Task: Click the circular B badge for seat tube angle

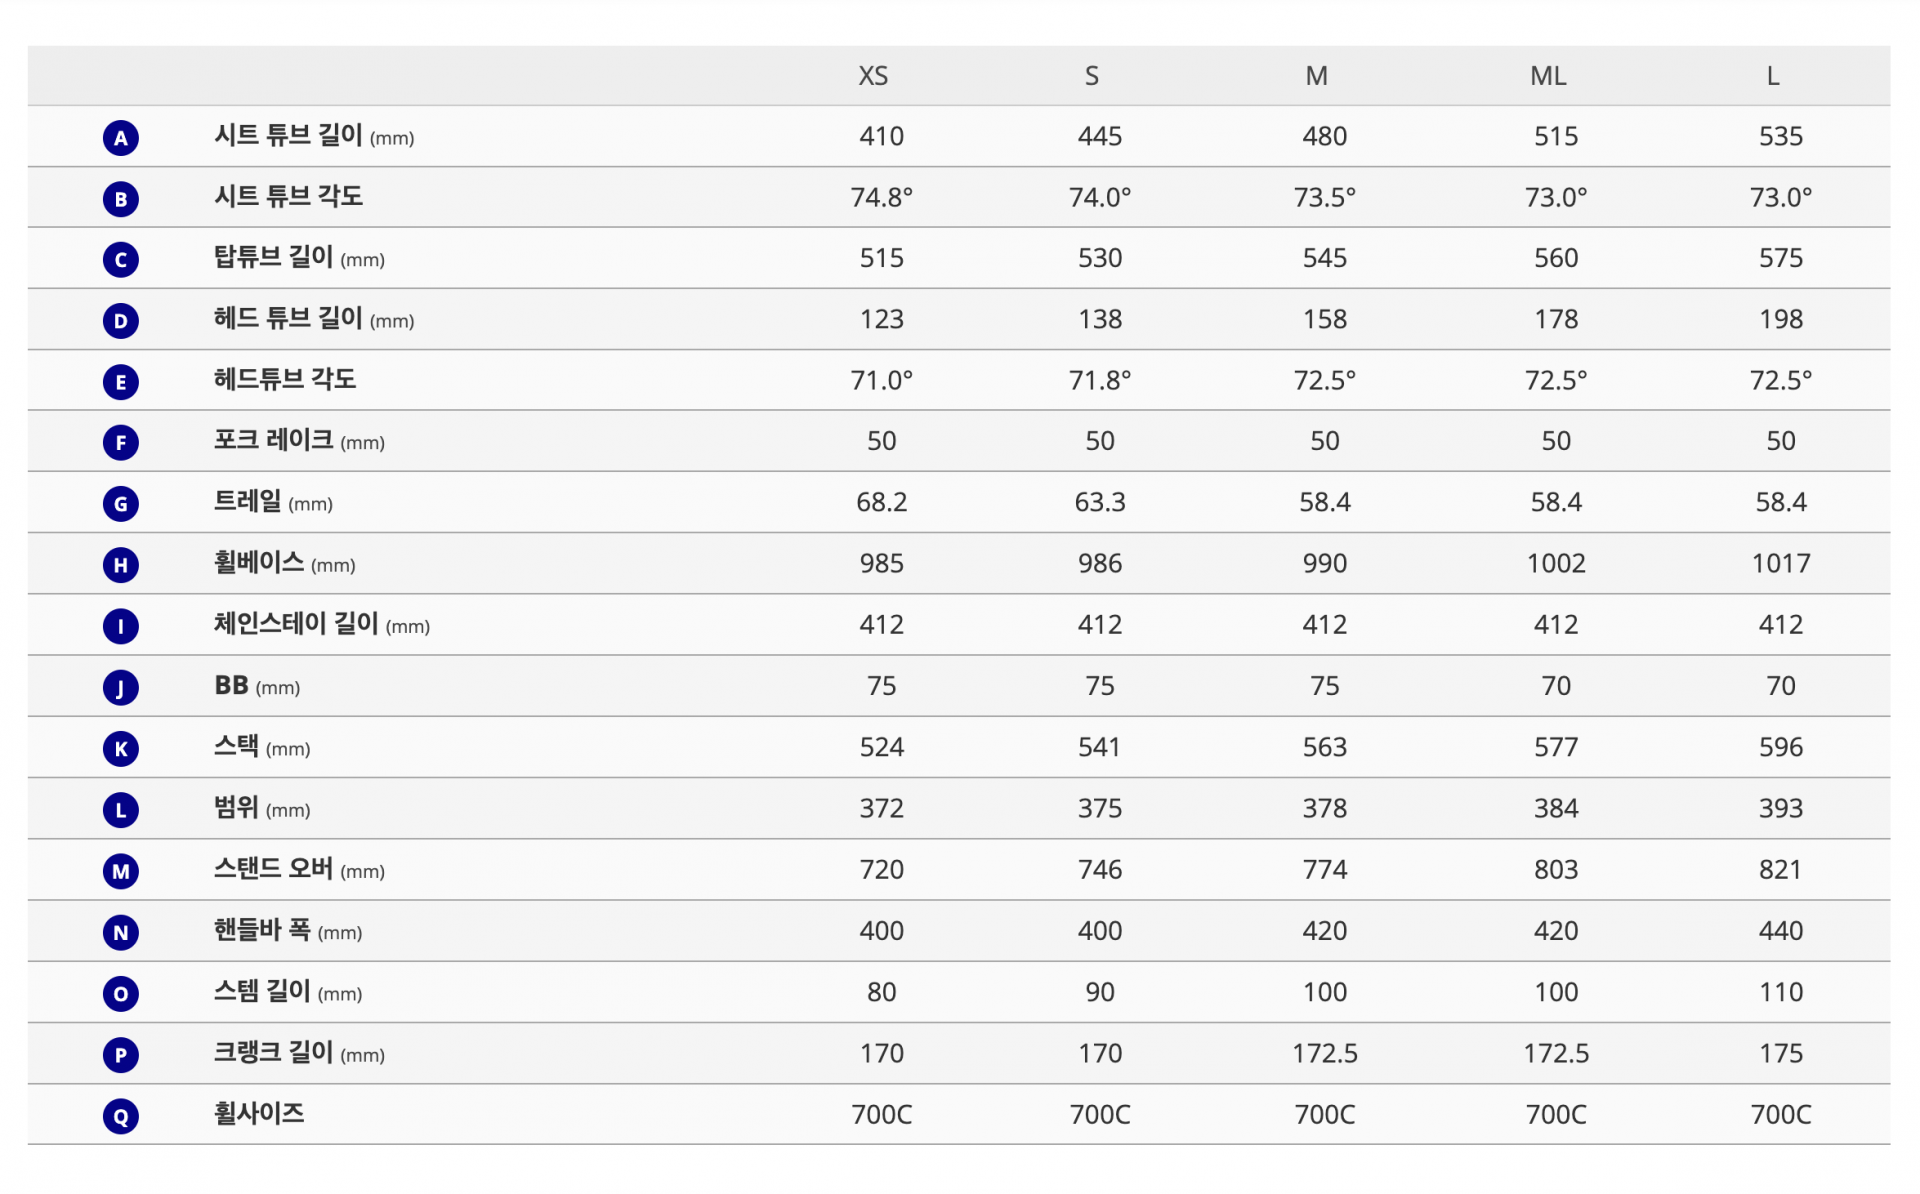Action: [121, 199]
